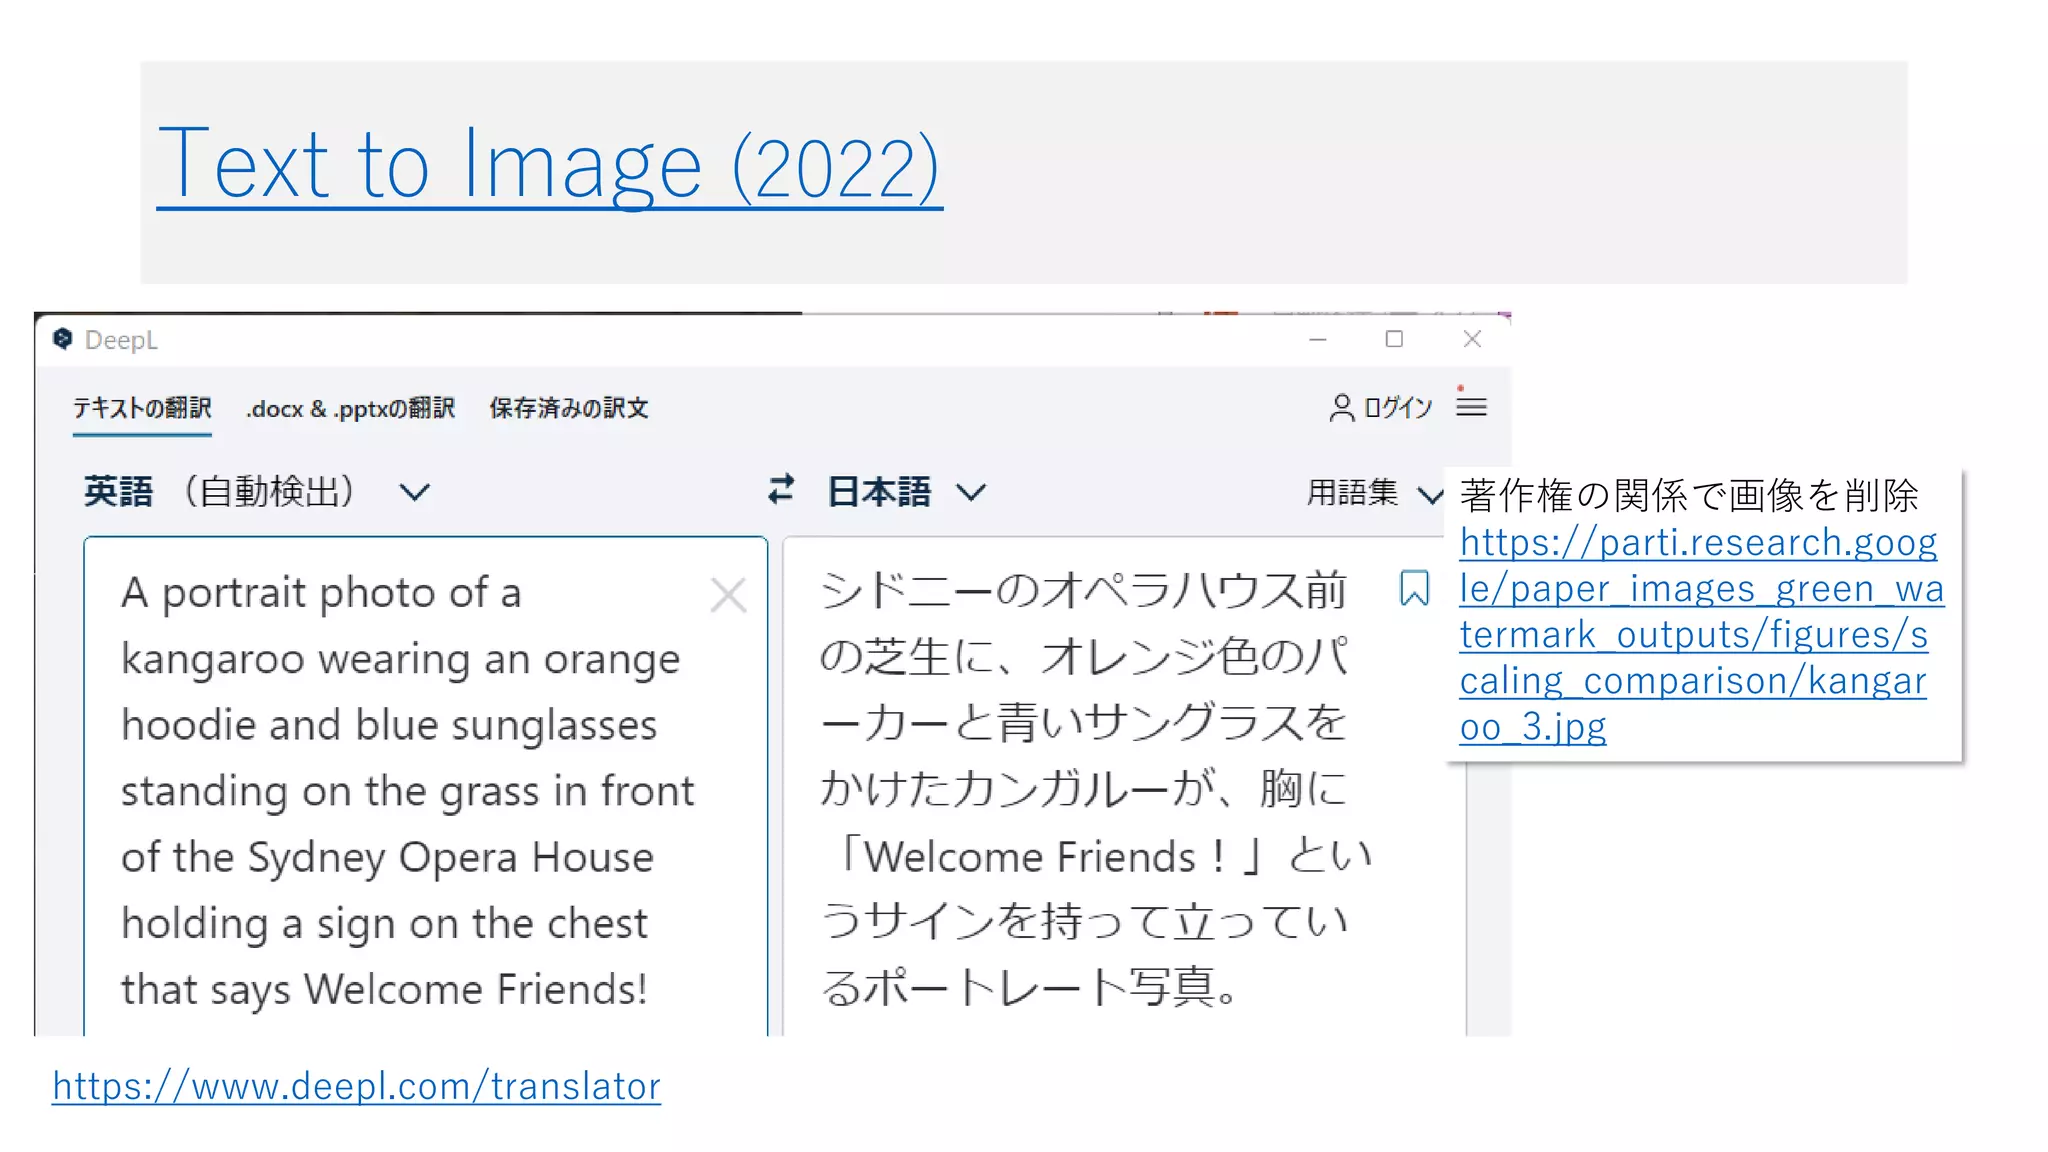Minimize the DeepL window
Viewport: 2048px width, 1152px height.
[1318, 340]
